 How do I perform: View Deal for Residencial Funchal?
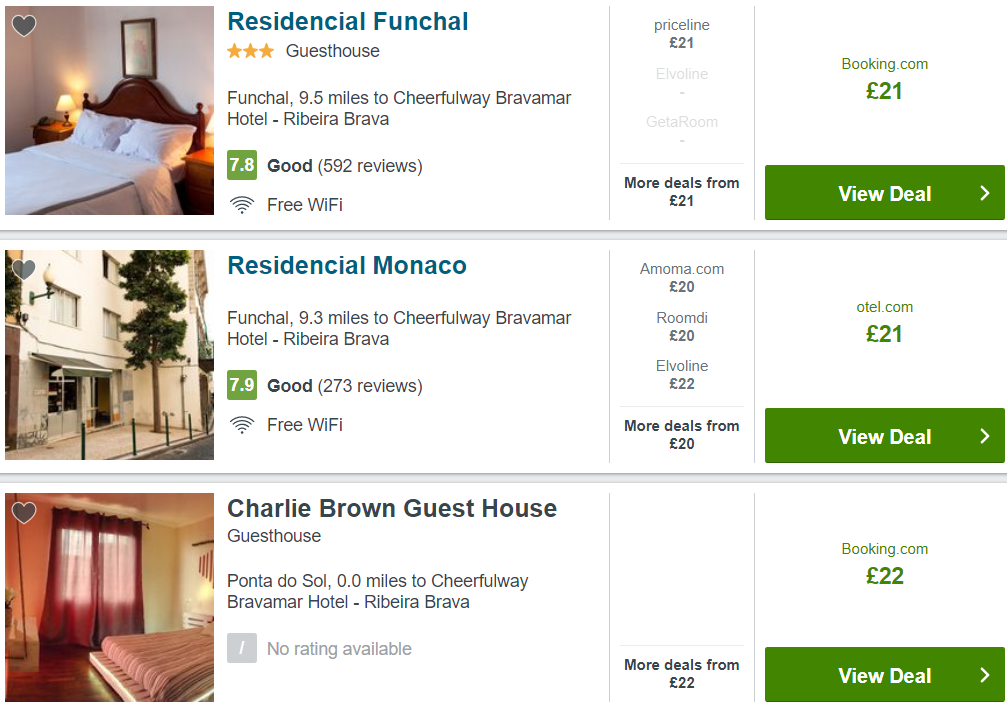(884, 193)
